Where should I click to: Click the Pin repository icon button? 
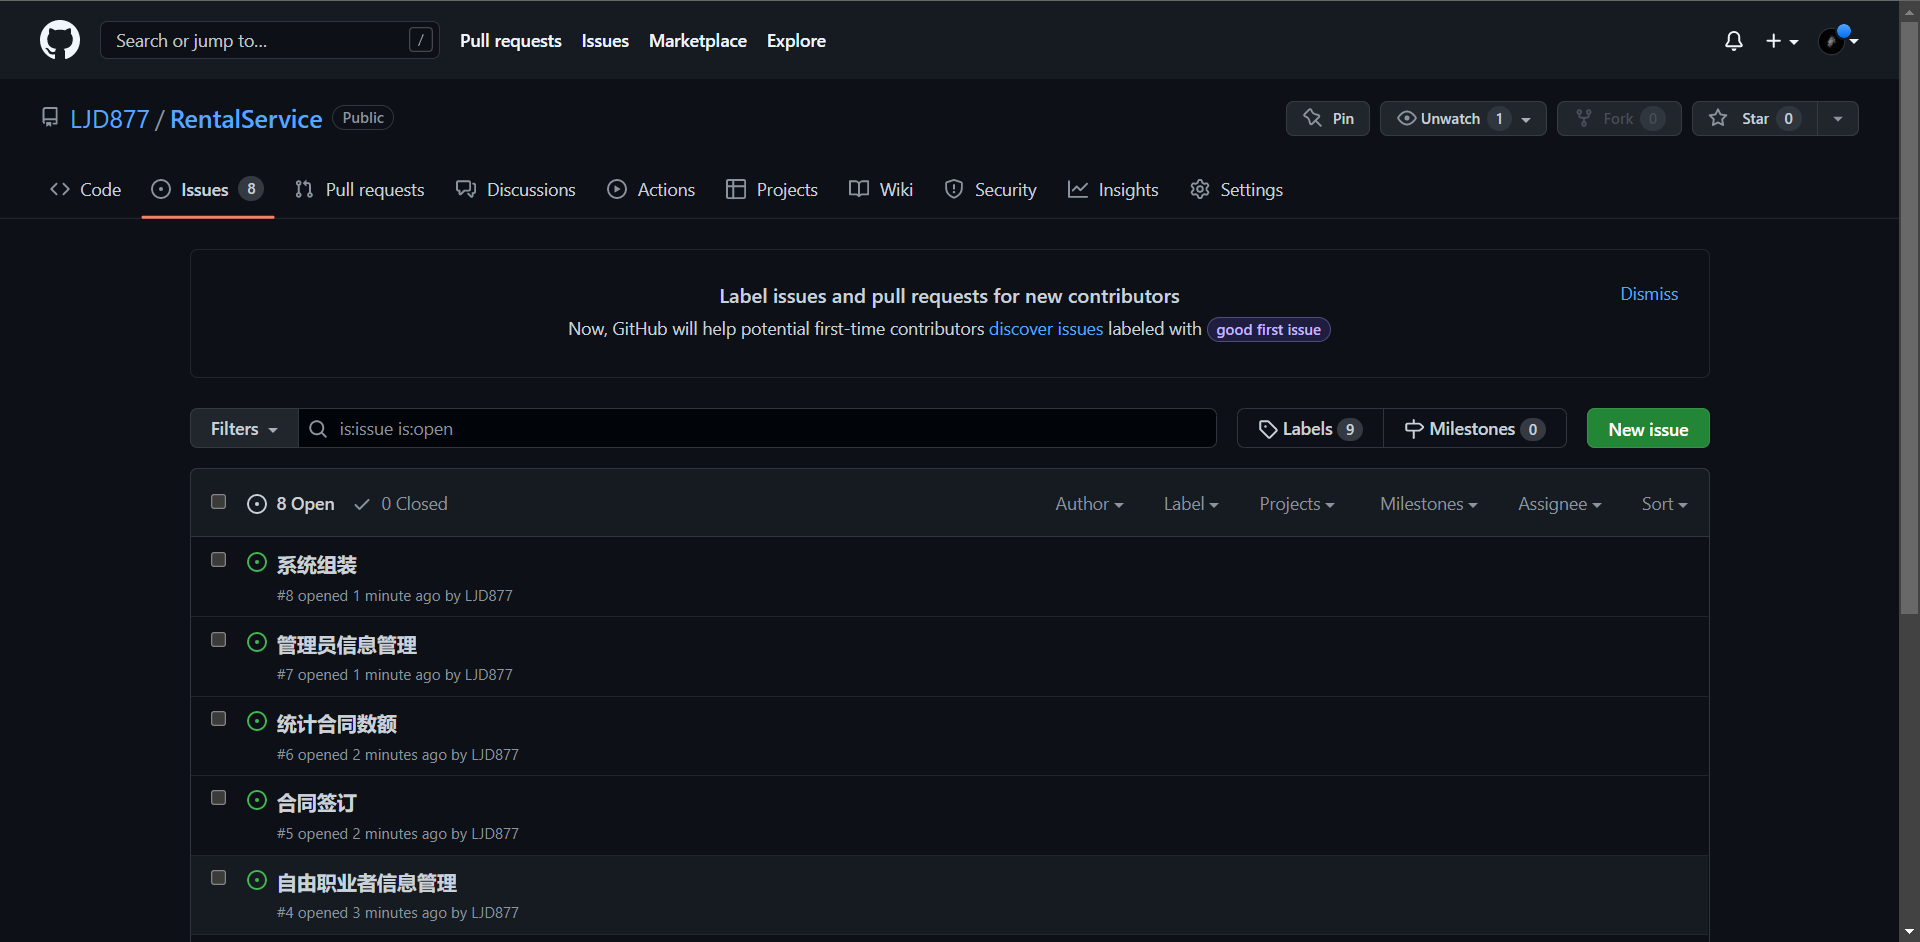tap(1313, 118)
